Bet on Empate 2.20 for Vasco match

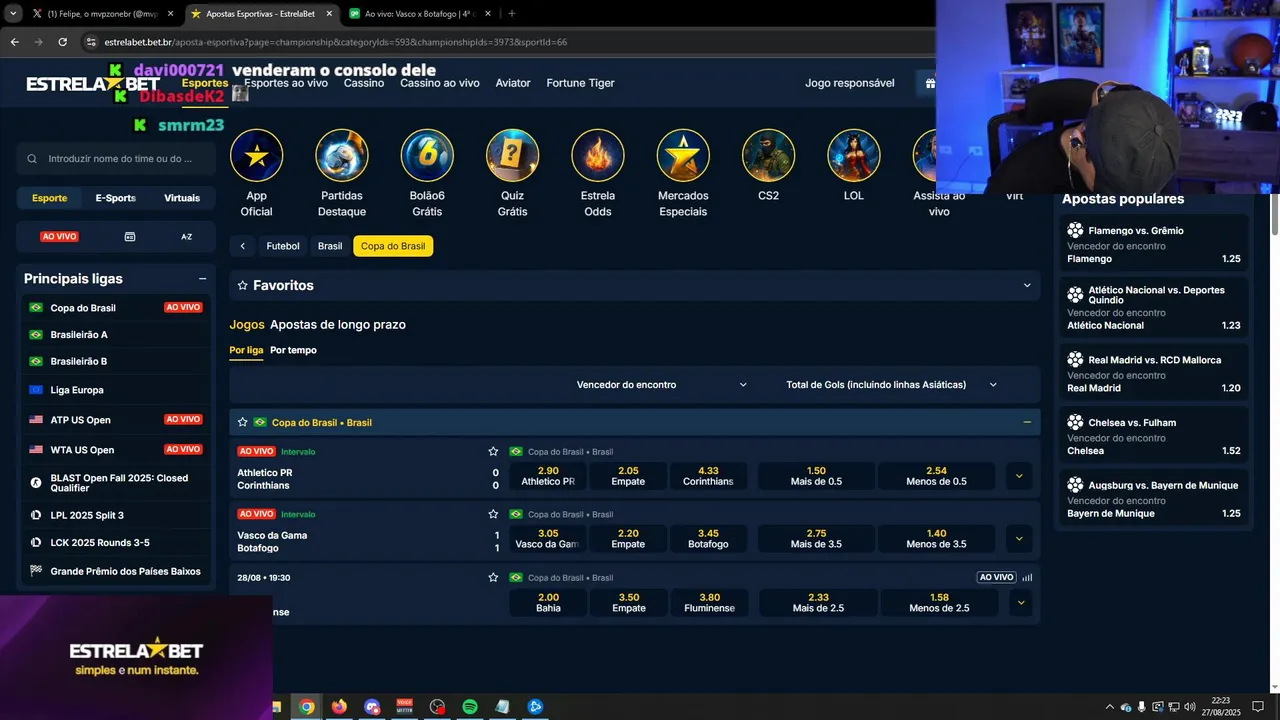click(628, 539)
